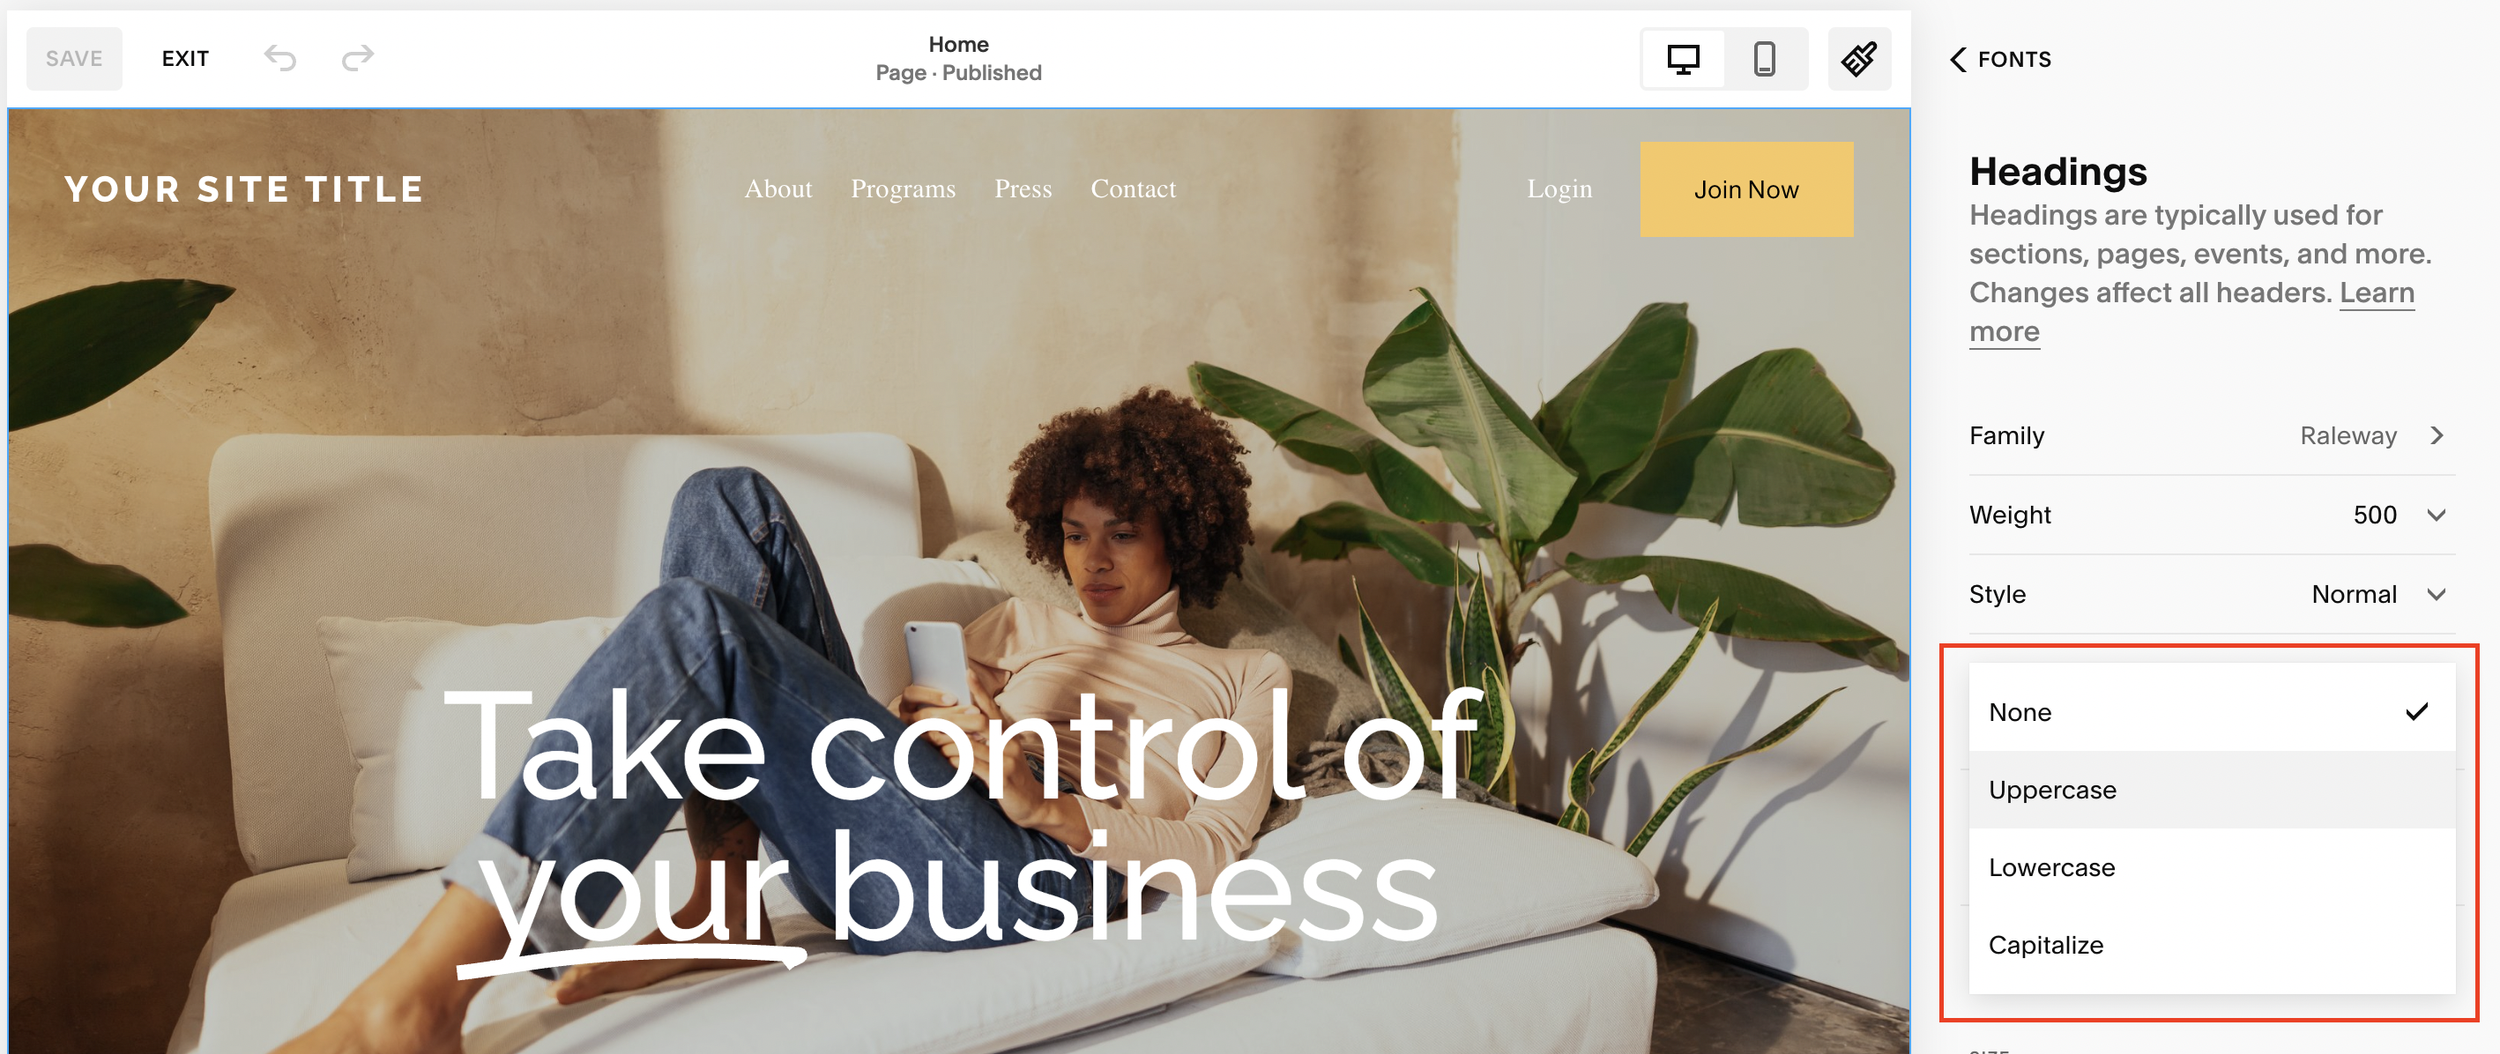The height and width of the screenshot is (1054, 2500).
Task: Click the undo arrow icon
Action: [x=280, y=59]
